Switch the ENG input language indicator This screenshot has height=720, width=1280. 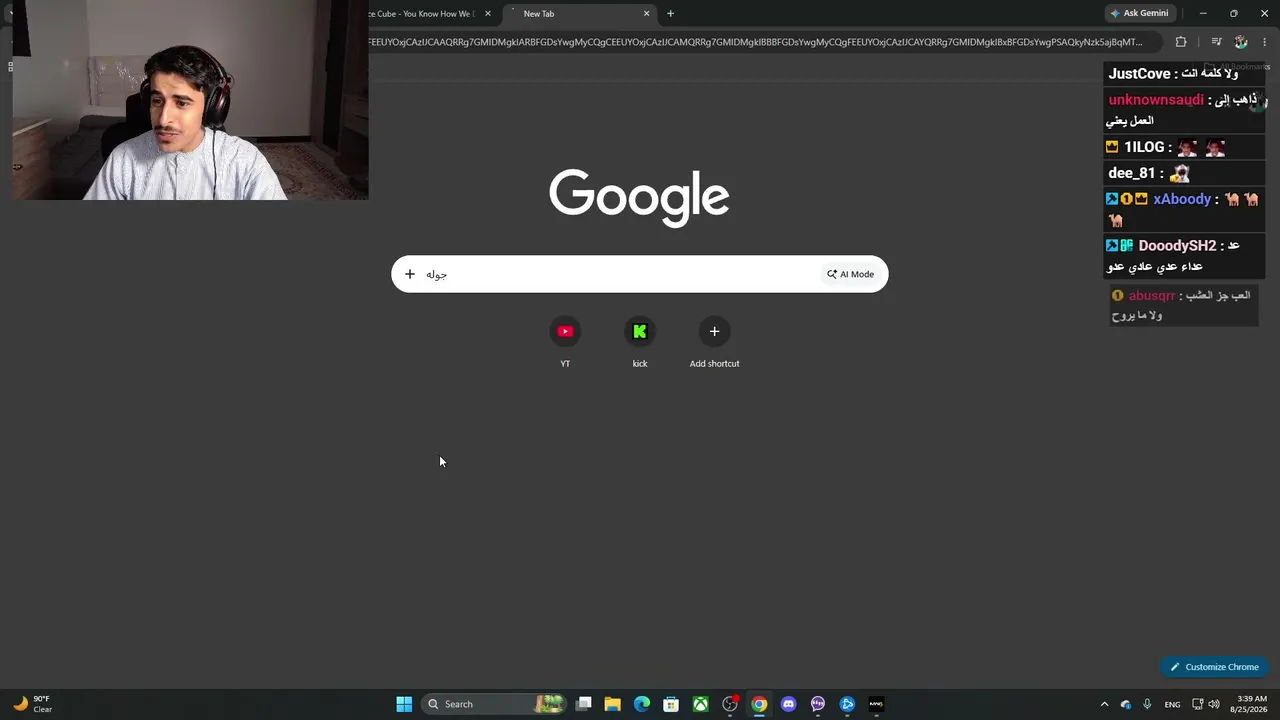coord(1172,704)
